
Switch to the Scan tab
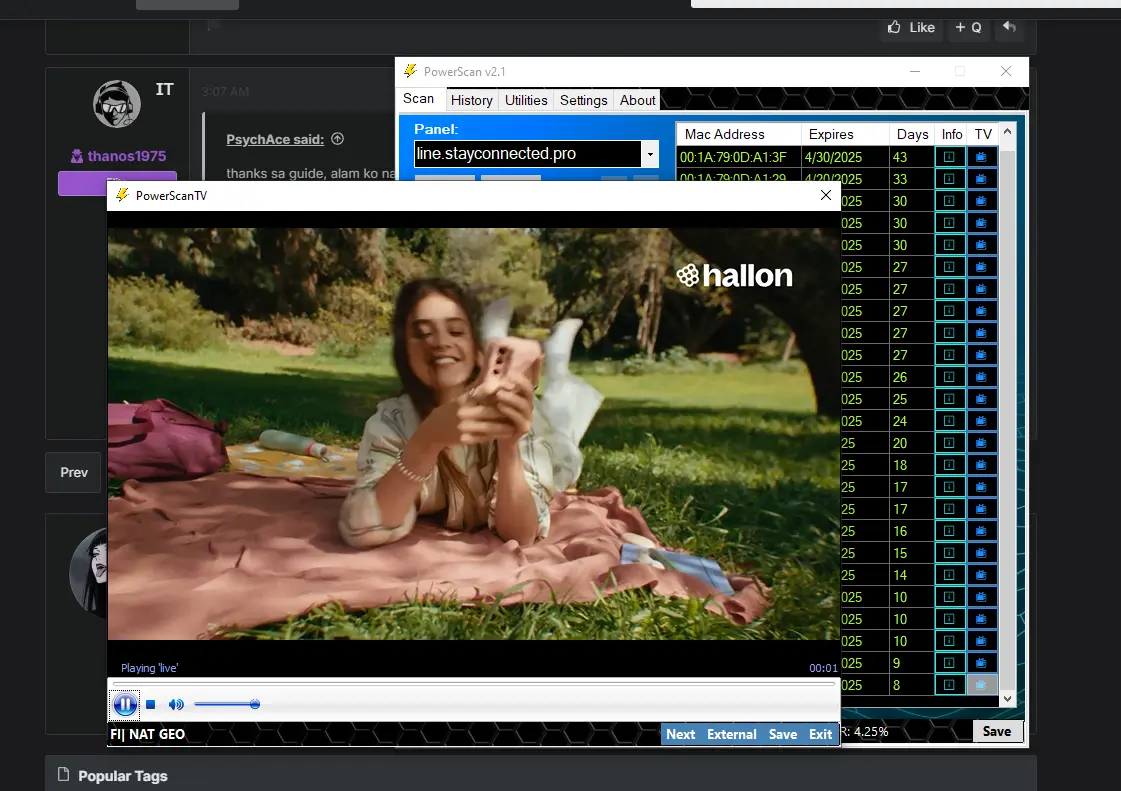[x=419, y=99]
